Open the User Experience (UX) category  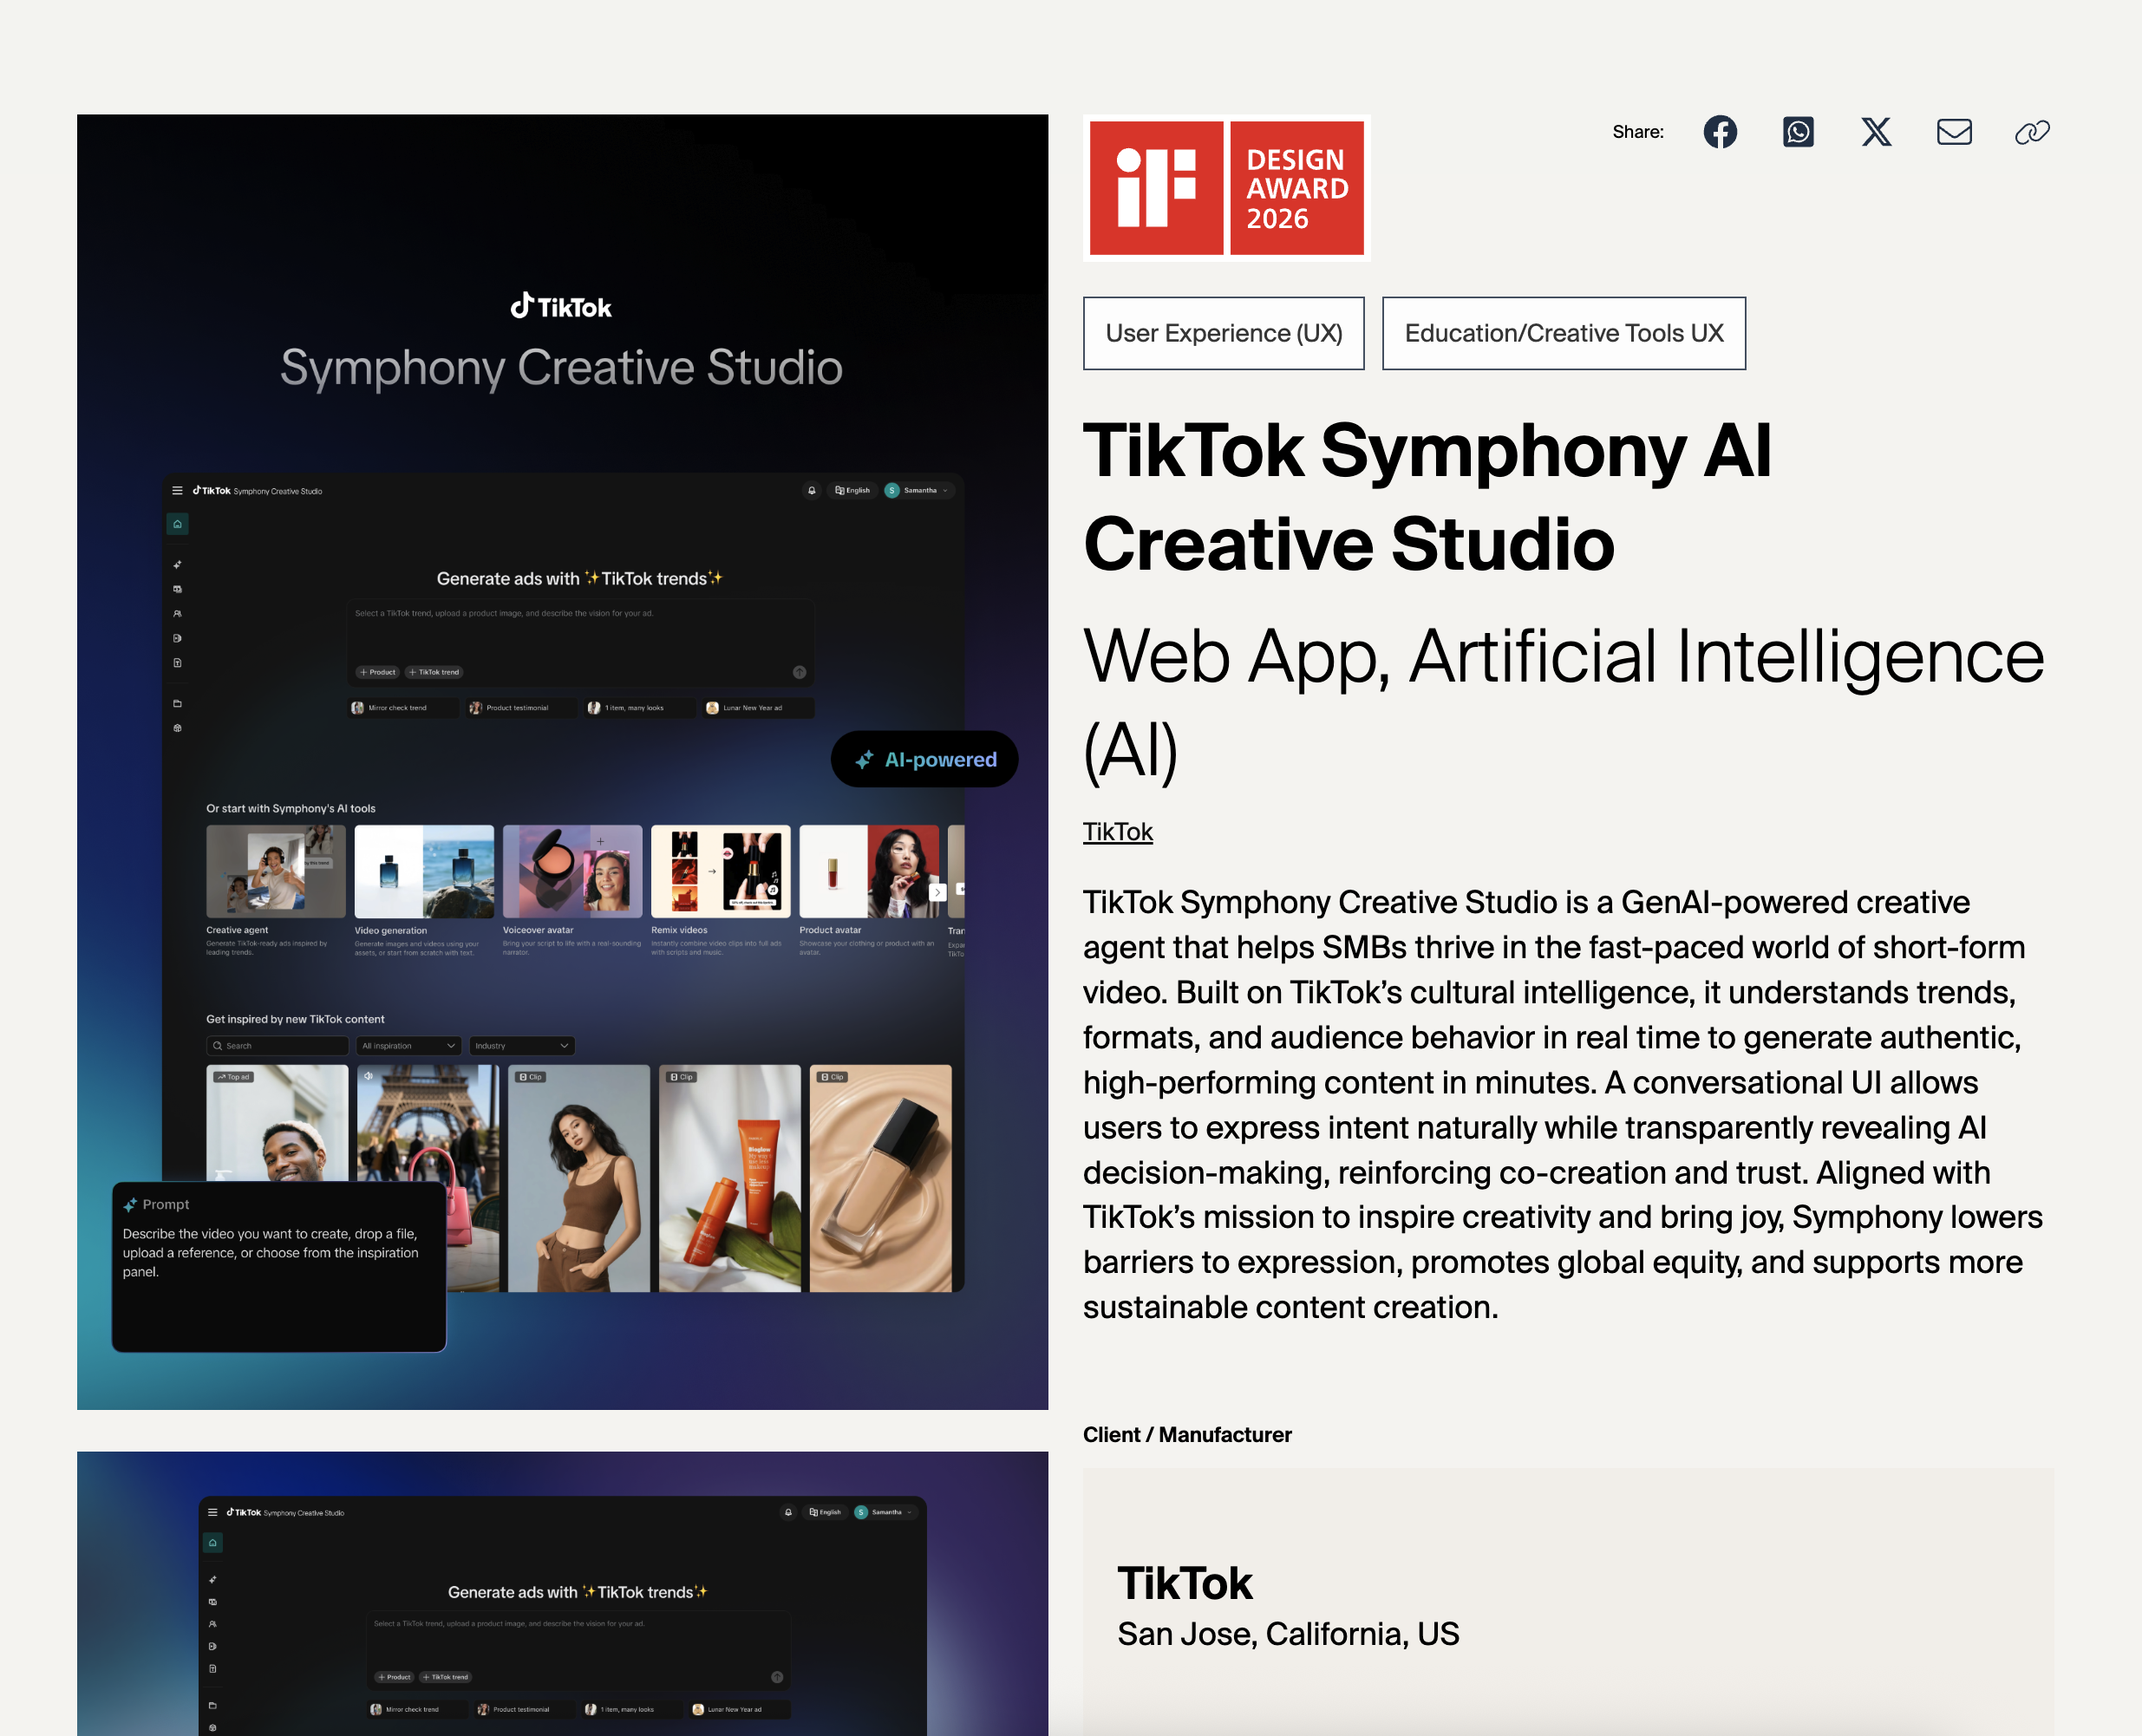point(1223,333)
